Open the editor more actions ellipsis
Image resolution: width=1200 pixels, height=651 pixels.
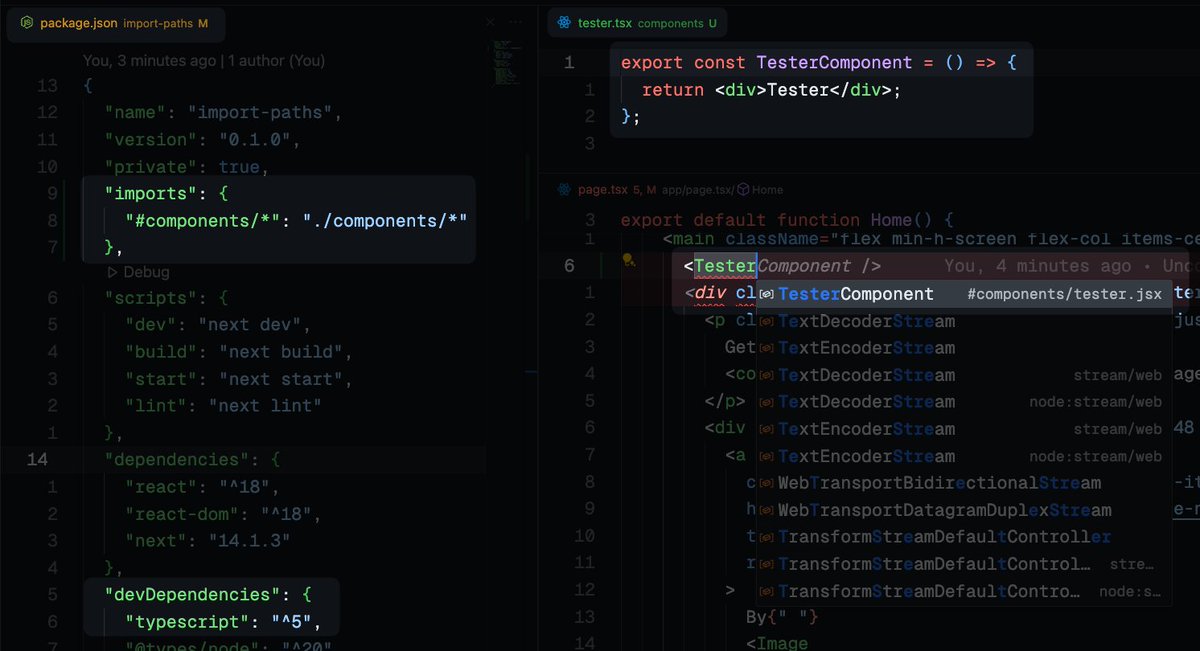[514, 22]
